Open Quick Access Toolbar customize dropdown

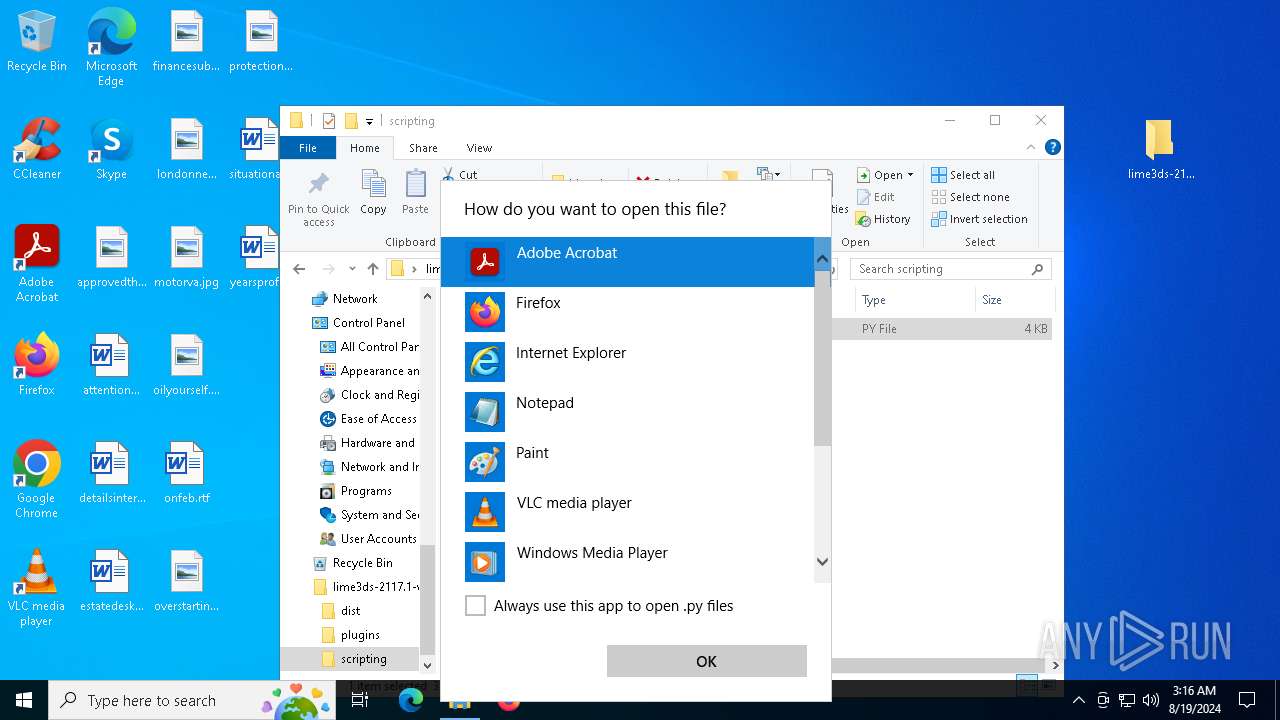(x=369, y=121)
